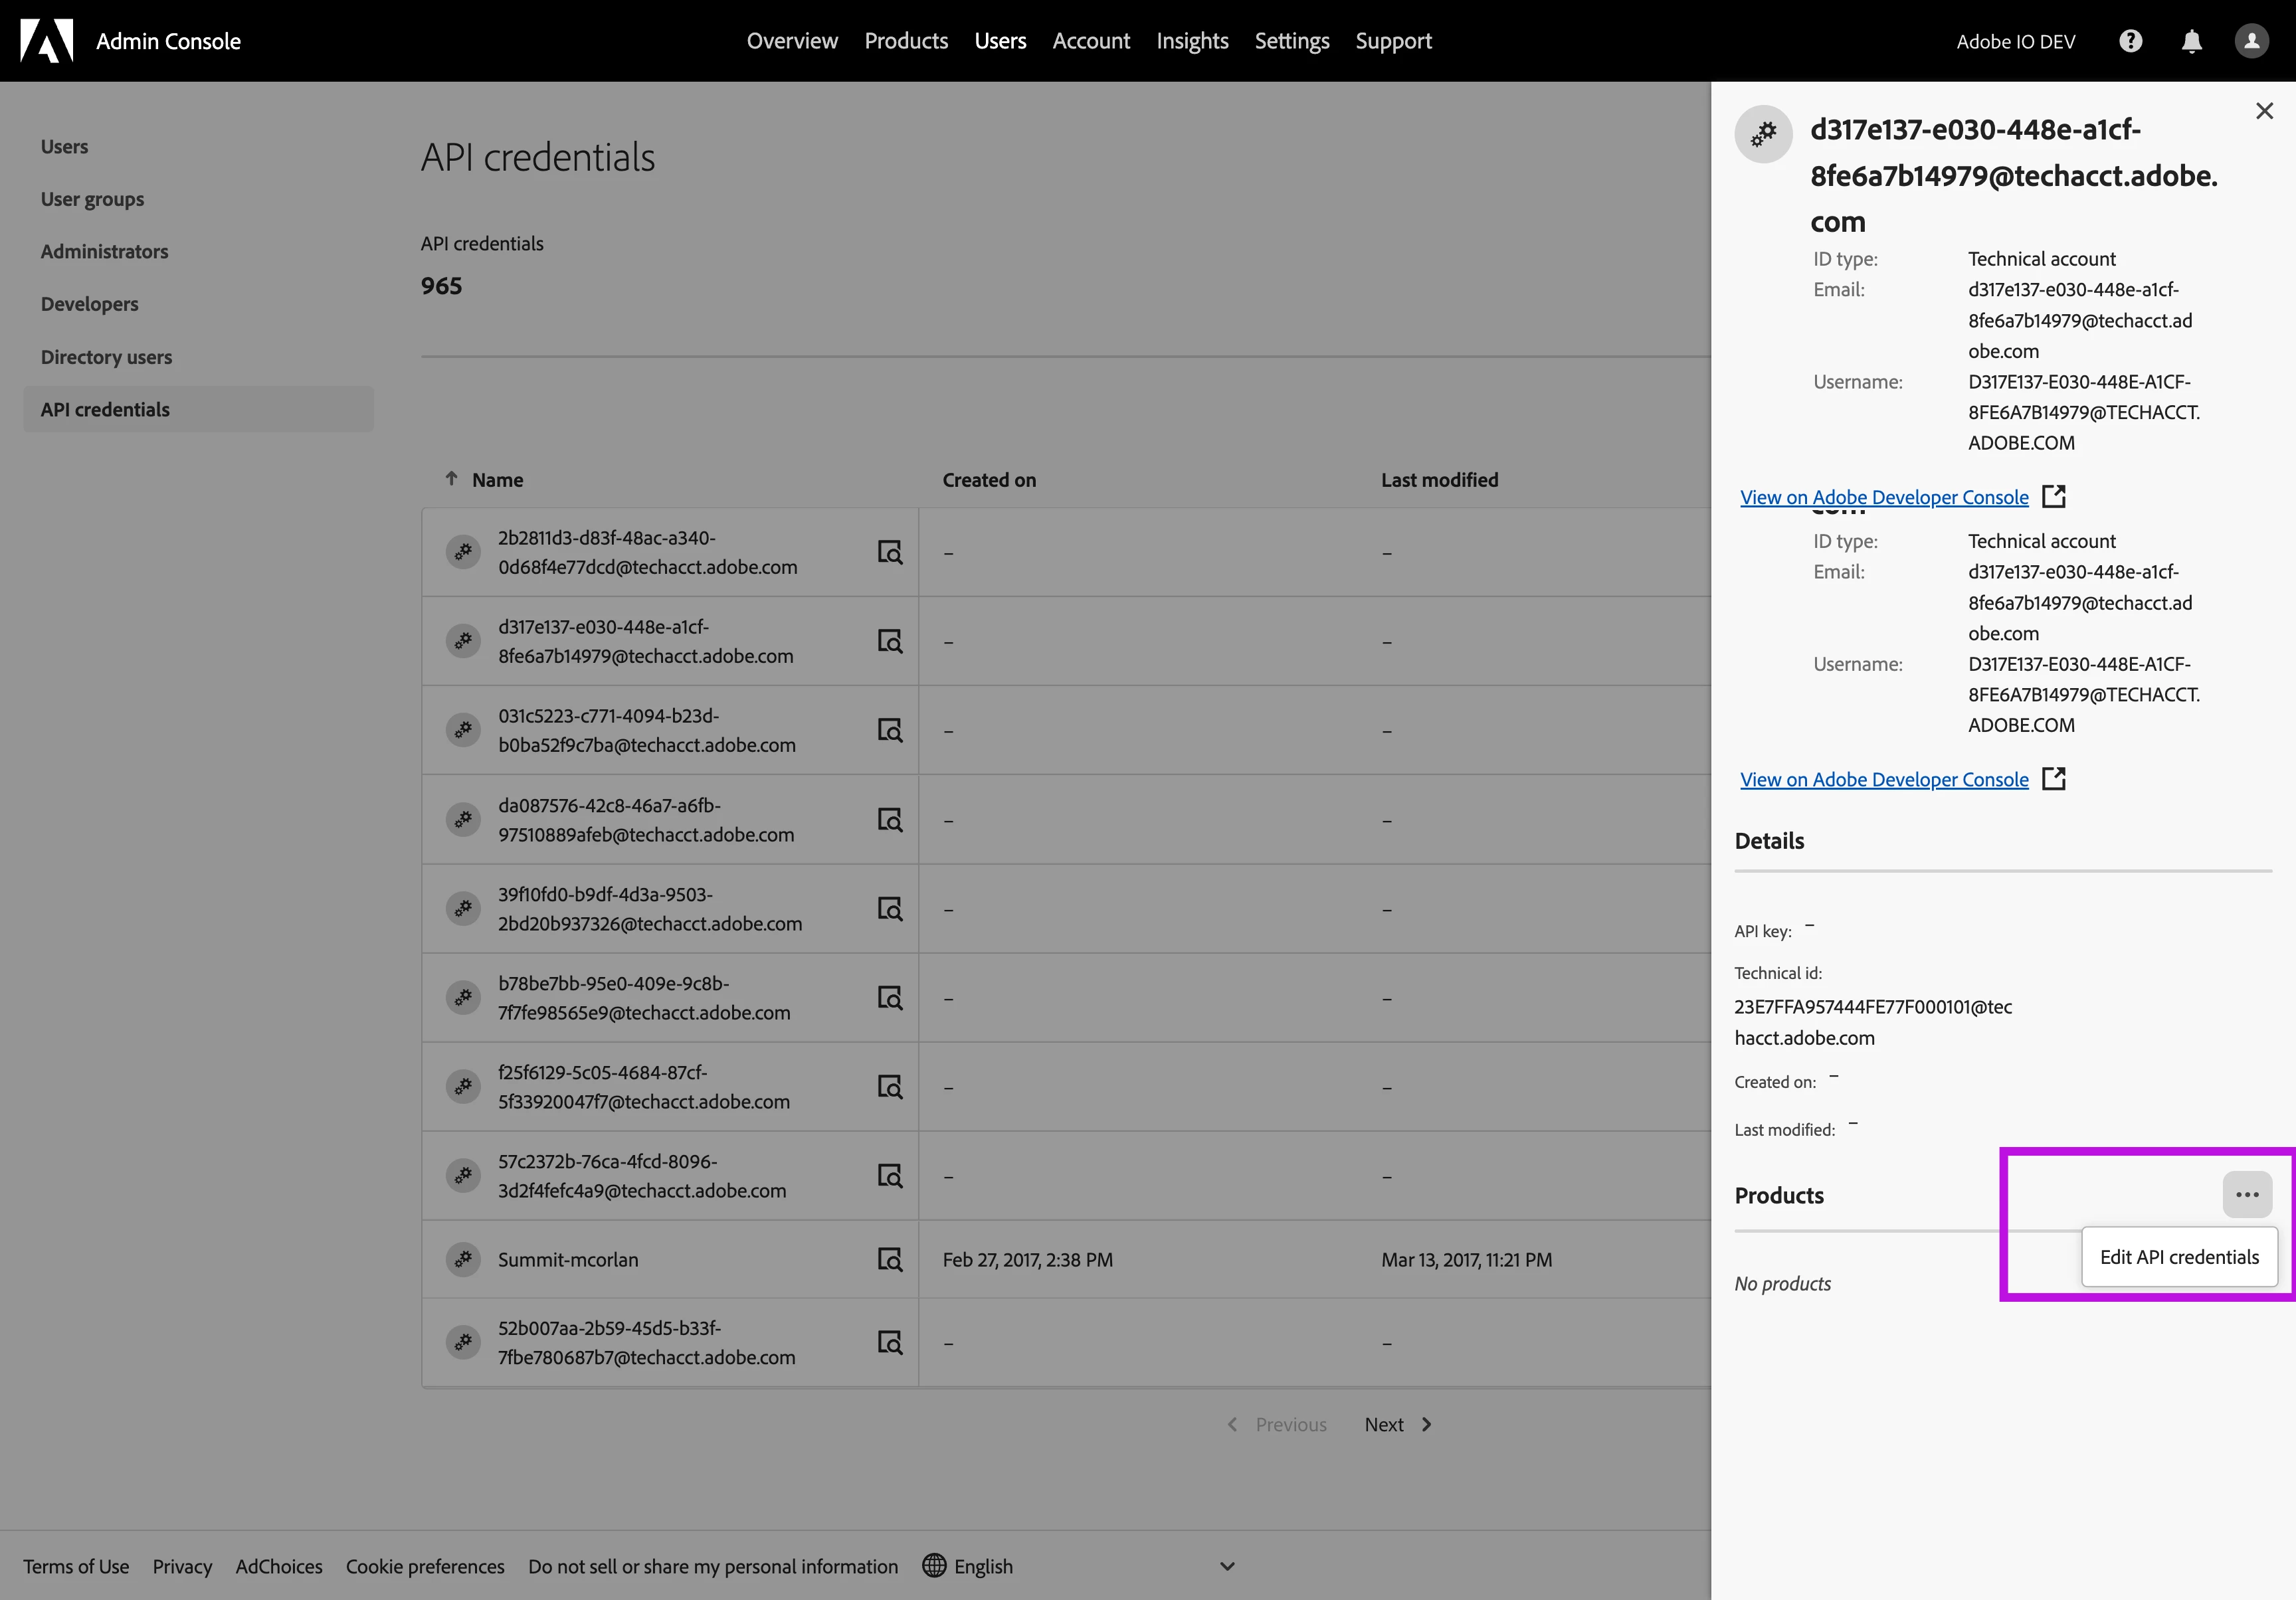Open the user profile avatar menu

2251,41
